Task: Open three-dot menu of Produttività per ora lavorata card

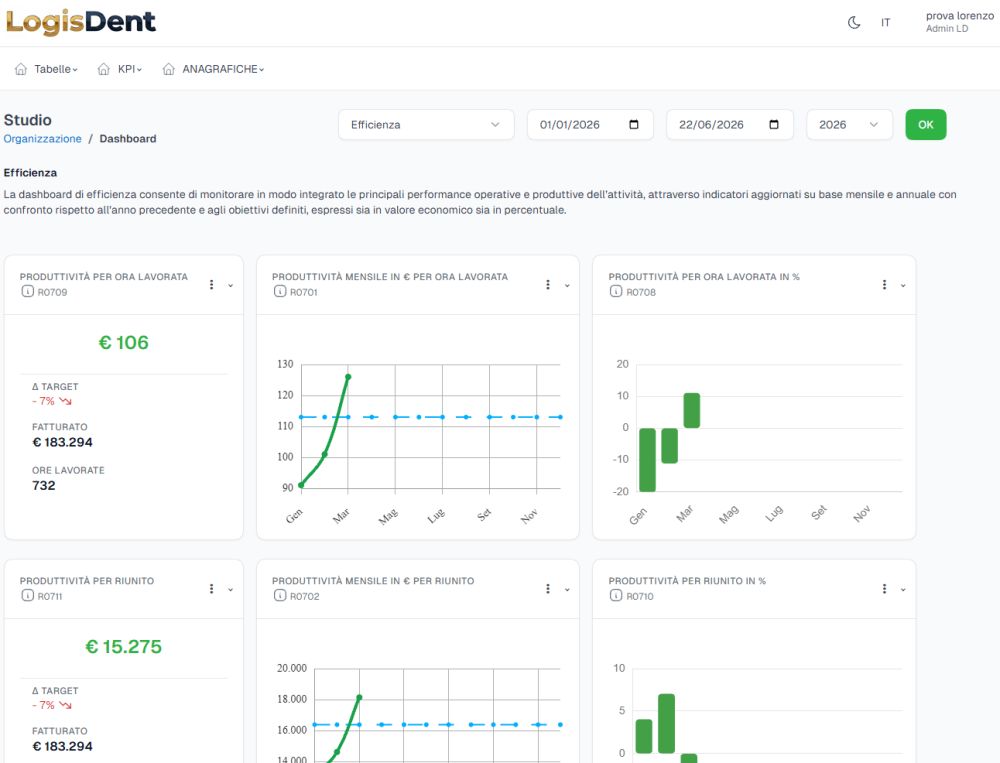Action: coord(212,285)
